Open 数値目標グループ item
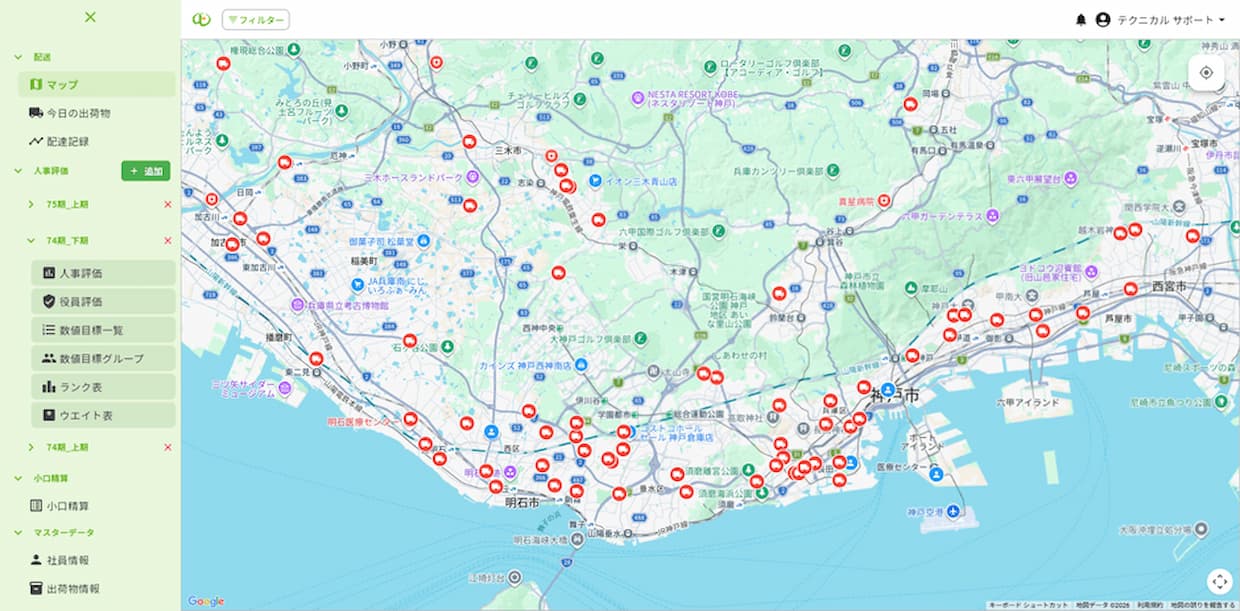The height and width of the screenshot is (611, 1240). [x=100, y=358]
